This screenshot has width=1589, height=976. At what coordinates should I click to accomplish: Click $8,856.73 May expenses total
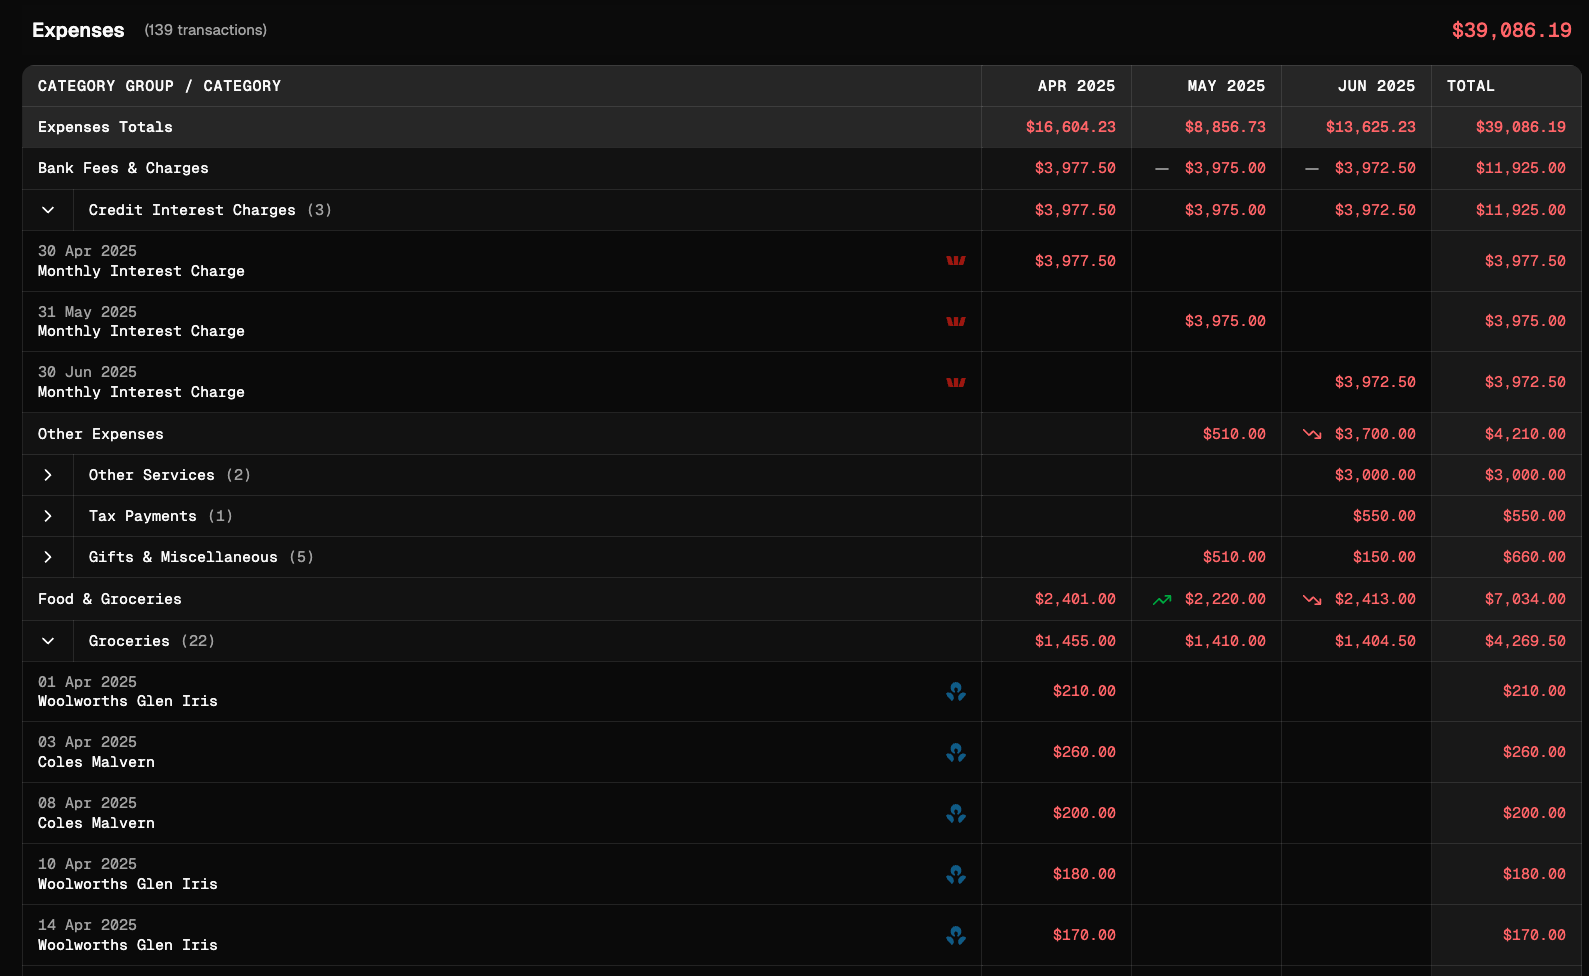click(x=1225, y=127)
